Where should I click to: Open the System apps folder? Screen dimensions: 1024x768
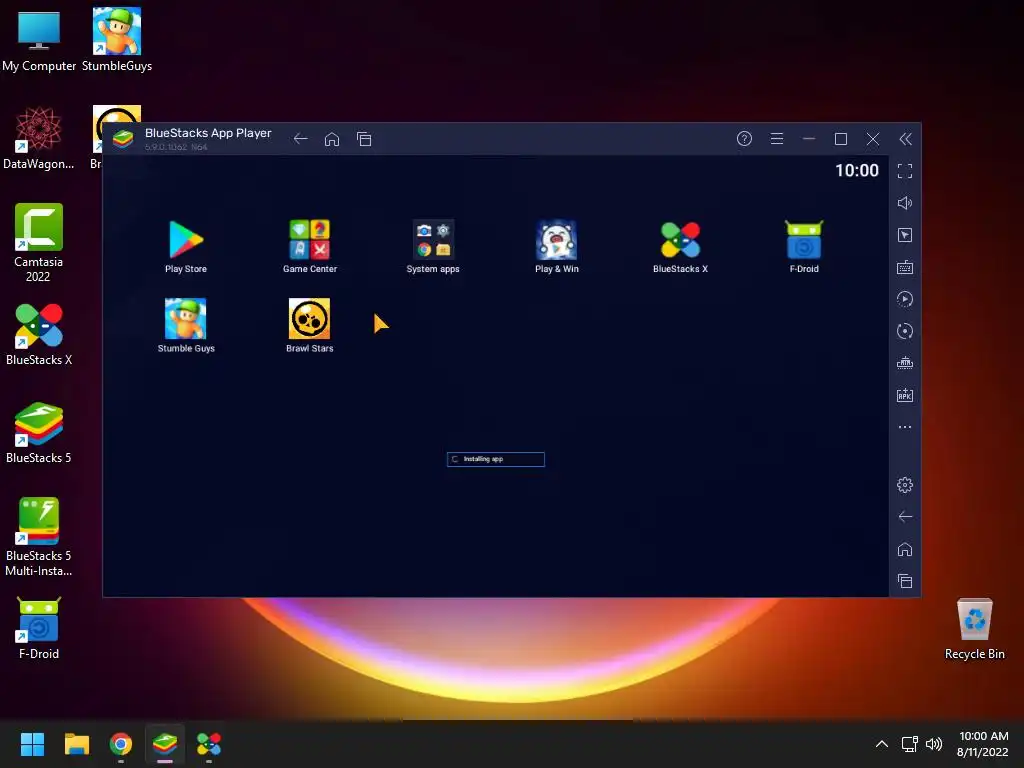(433, 246)
